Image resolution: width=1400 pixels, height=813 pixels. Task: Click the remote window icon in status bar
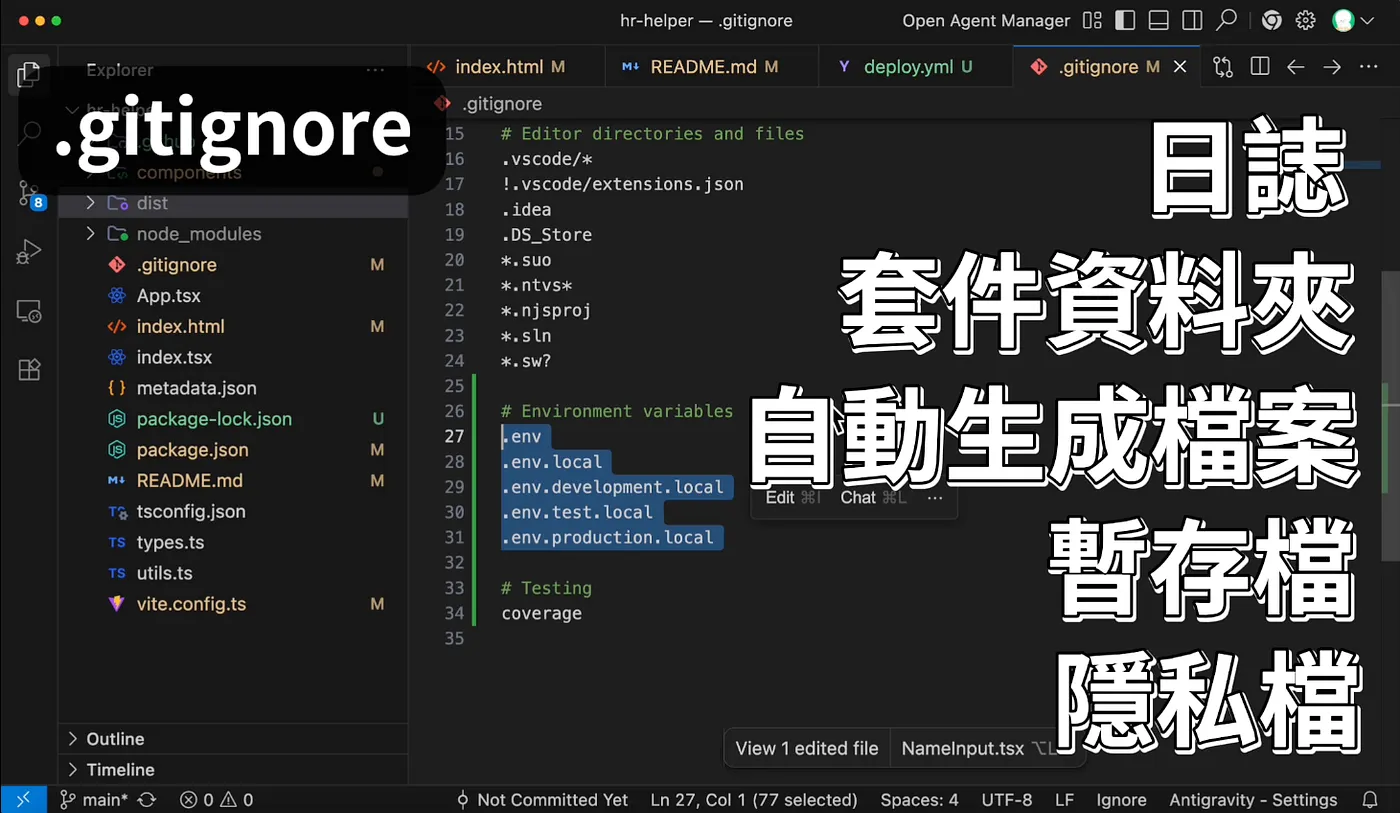(x=24, y=800)
